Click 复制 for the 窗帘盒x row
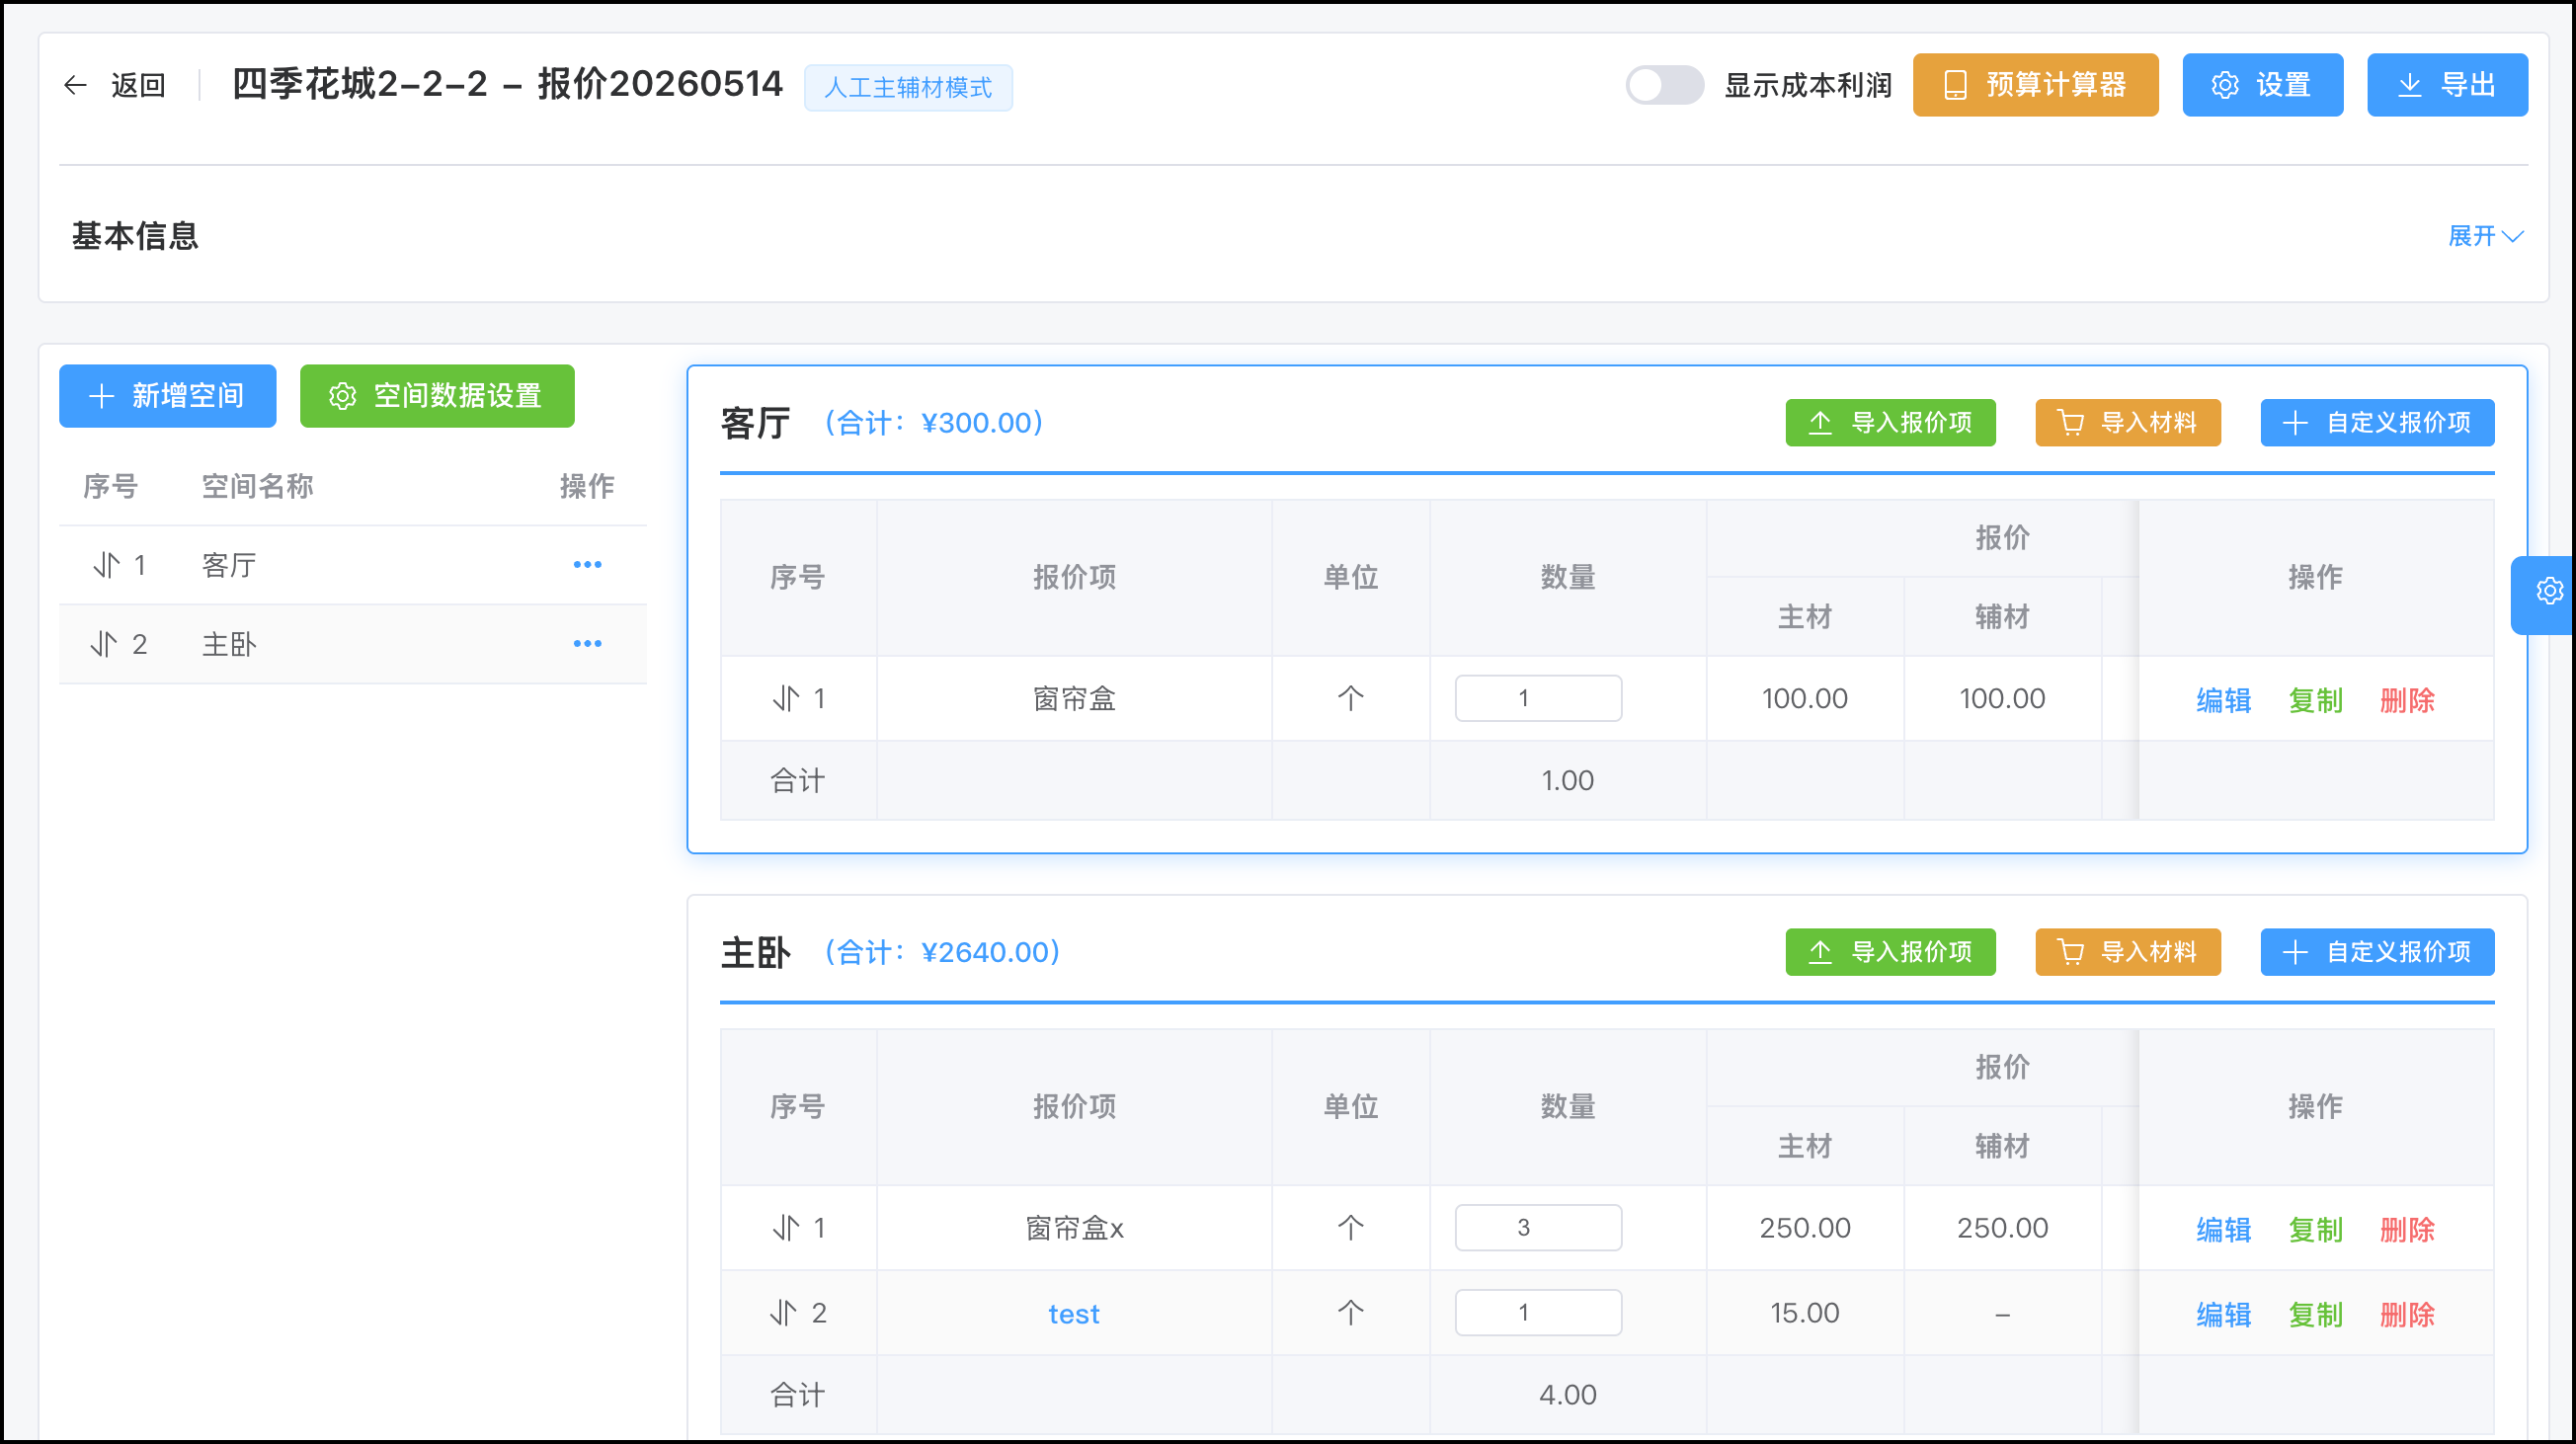Viewport: 2576px width, 1444px height. 2315,1229
